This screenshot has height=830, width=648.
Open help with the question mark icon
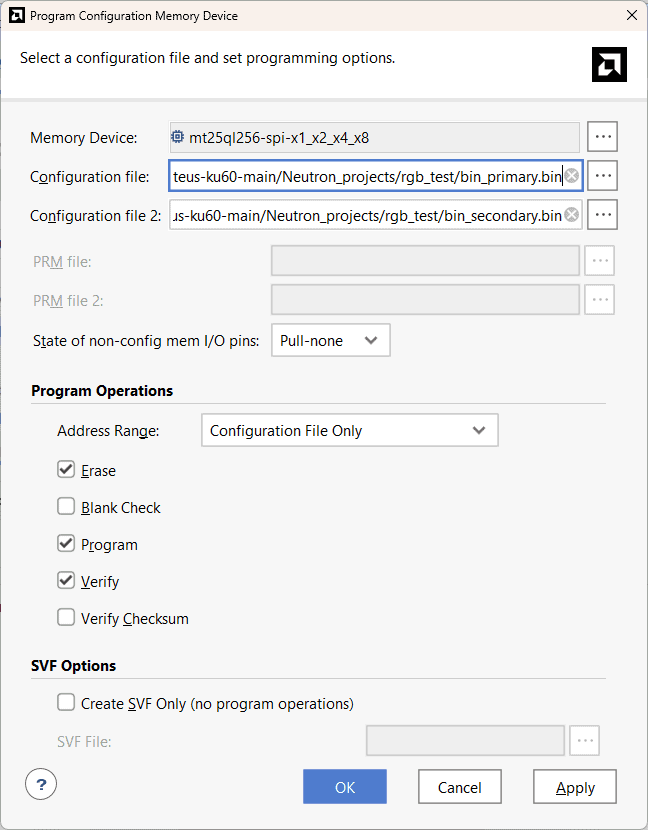(41, 783)
